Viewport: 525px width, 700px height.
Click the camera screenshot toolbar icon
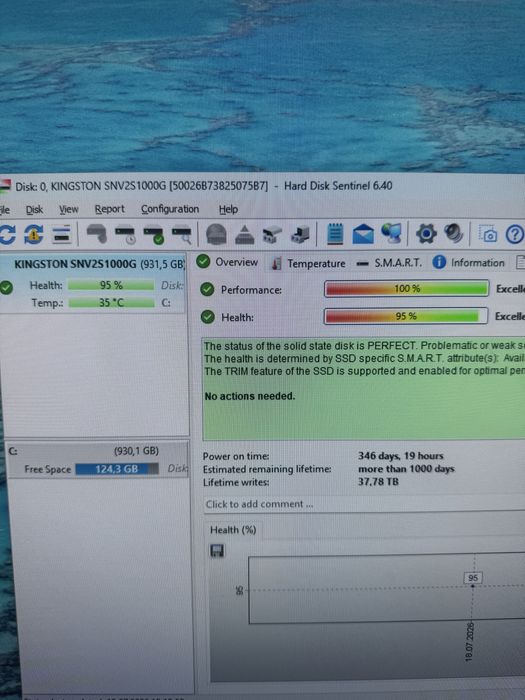[x=488, y=233]
